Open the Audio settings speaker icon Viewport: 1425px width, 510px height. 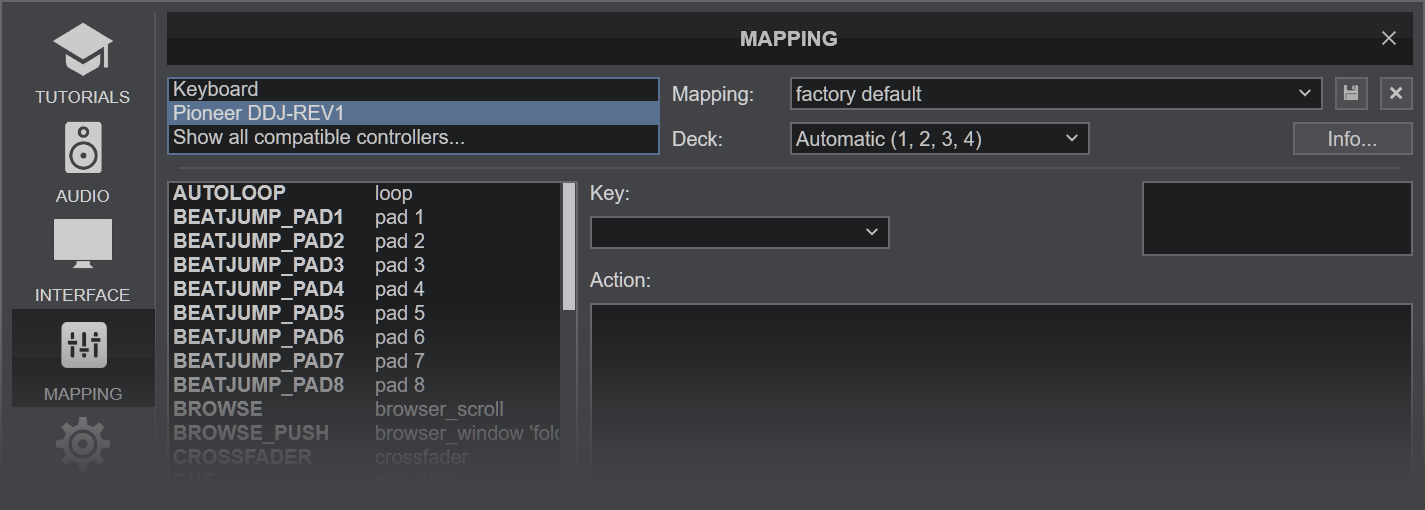point(82,148)
